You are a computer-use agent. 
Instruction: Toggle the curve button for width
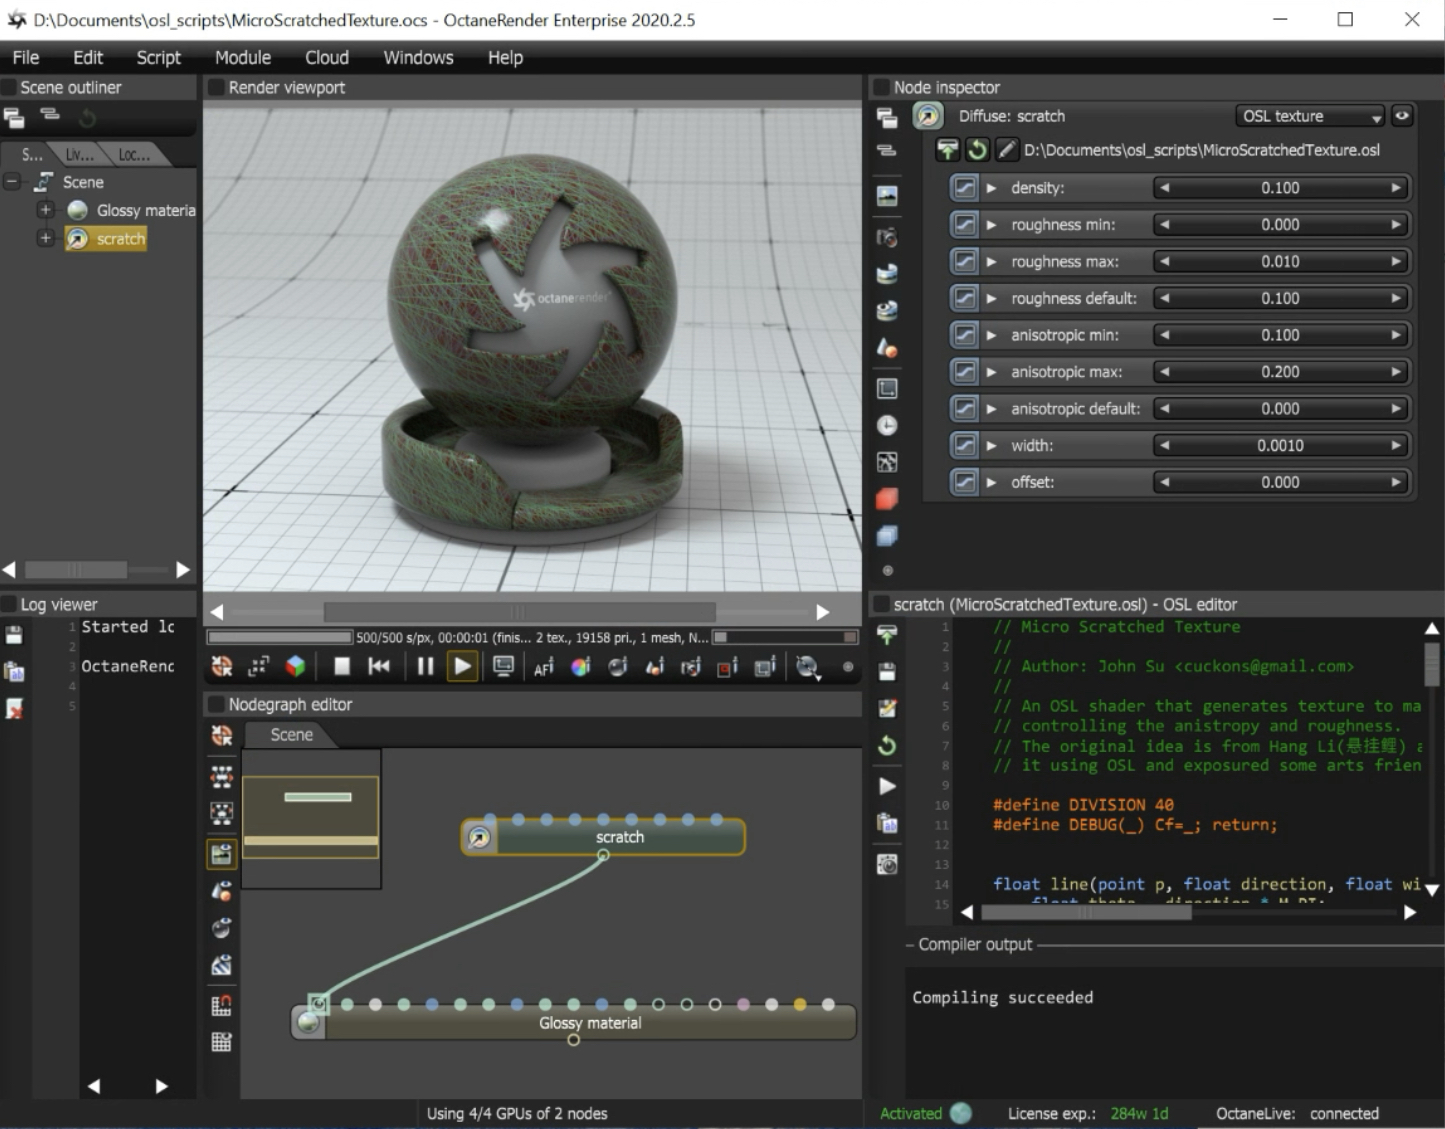click(x=964, y=446)
